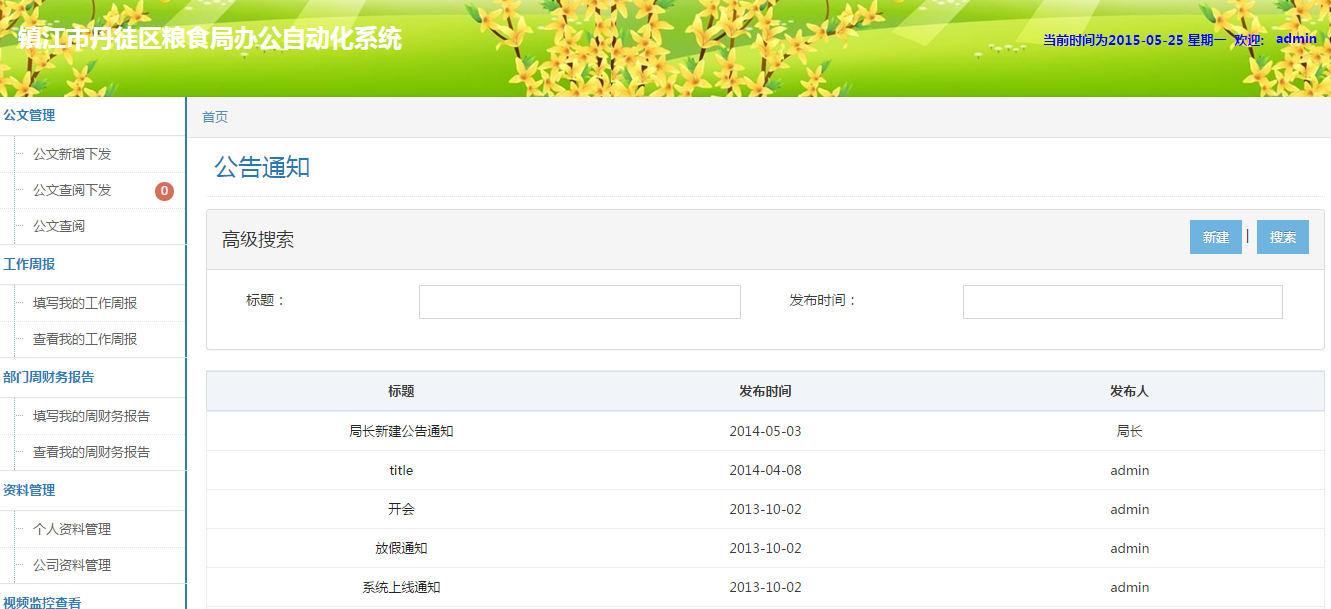This screenshot has width=1331, height=609.
Task: Expand the 资料管理 section header
Action: (x=30, y=490)
